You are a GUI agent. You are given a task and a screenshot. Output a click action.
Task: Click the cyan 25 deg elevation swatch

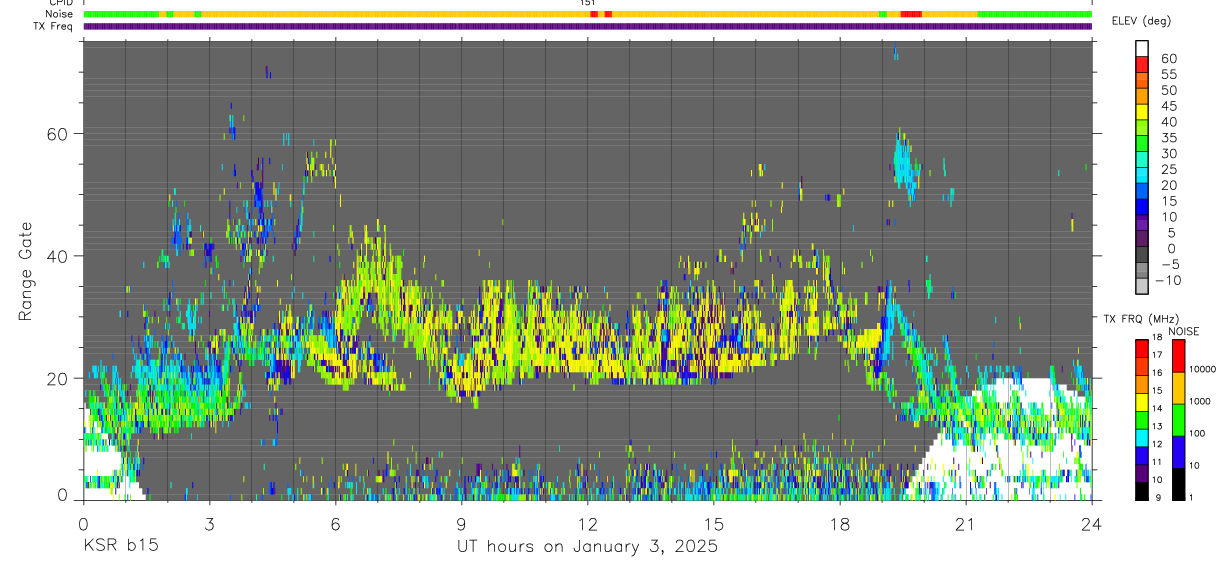coord(1142,174)
